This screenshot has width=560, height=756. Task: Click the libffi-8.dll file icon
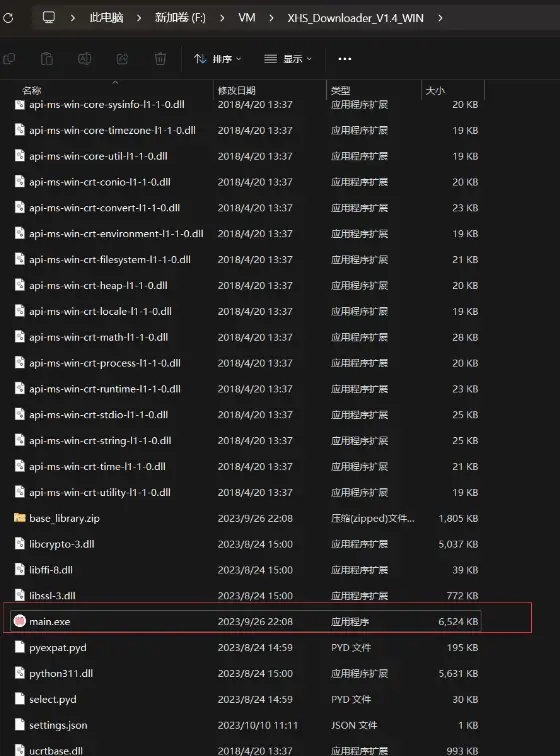click(x=19, y=569)
